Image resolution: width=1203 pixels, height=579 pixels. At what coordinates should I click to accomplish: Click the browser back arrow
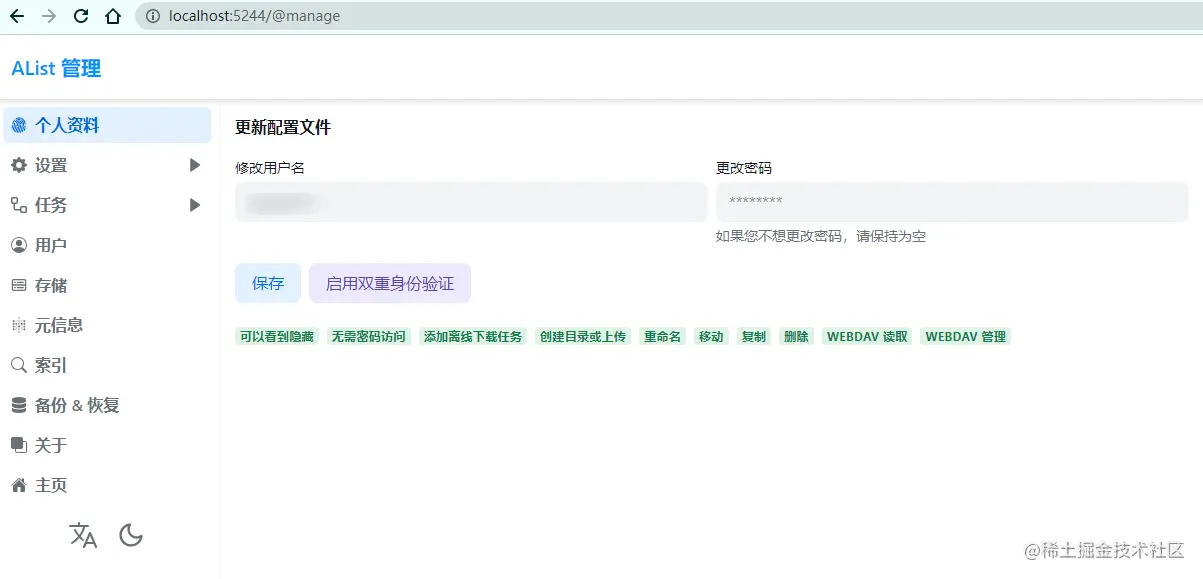pyautogui.click(x=17, y=16)
